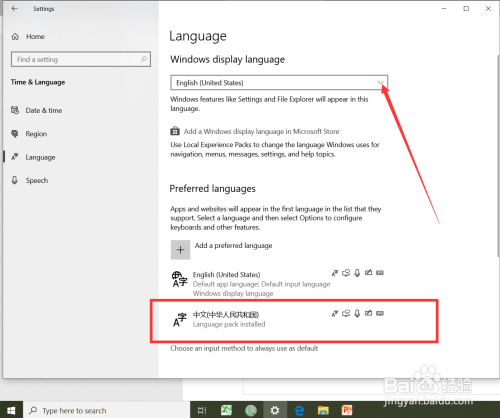Click keyboard feature icon in 中文 row

(380, 313)
